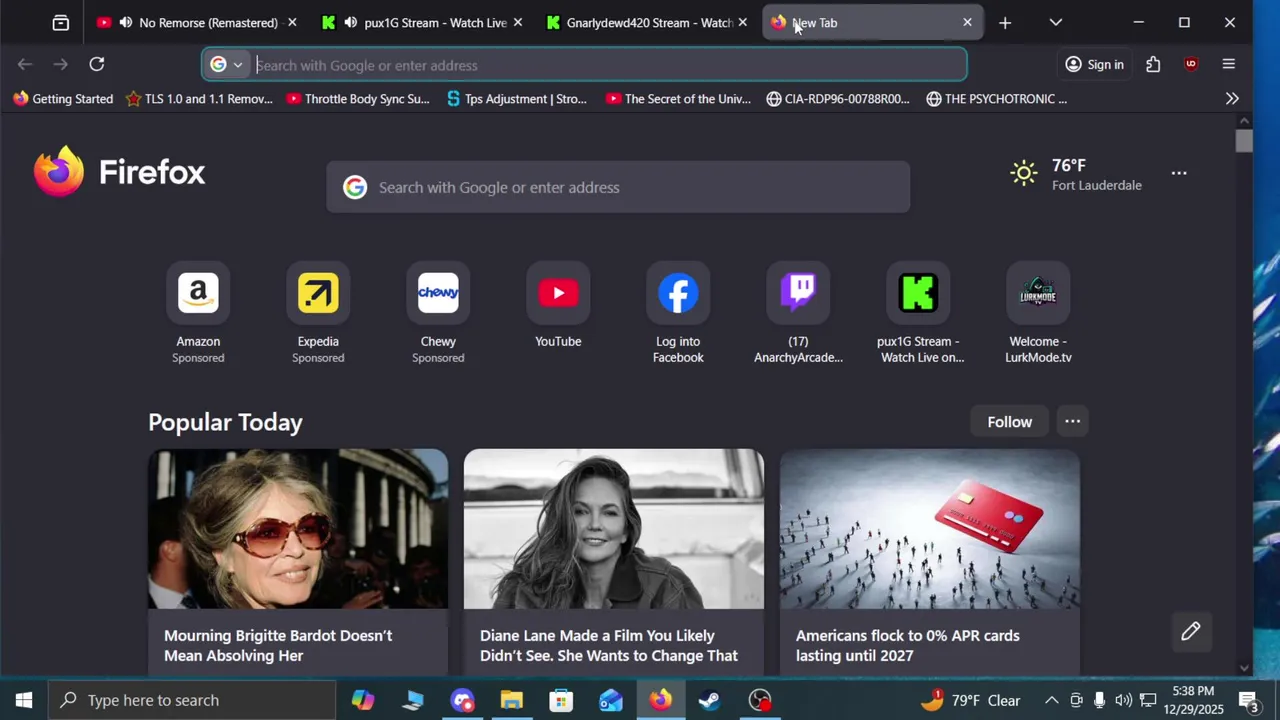
Task: Customize new tab page pencil icon
Action: (x=1190, y=631)
